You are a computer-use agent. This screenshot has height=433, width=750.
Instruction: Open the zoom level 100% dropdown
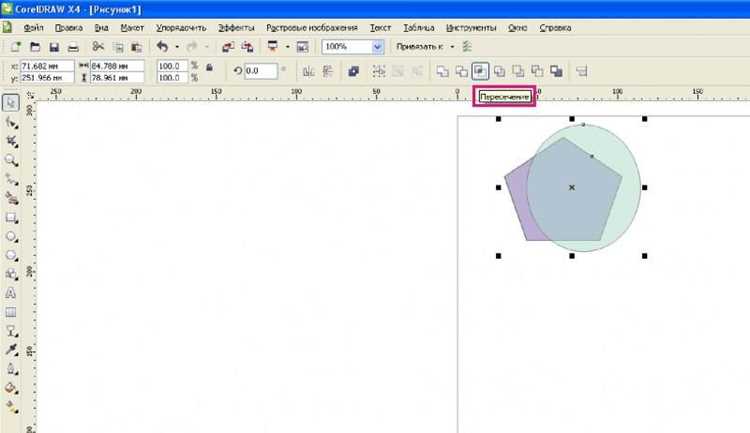click(x=377, y=47)
